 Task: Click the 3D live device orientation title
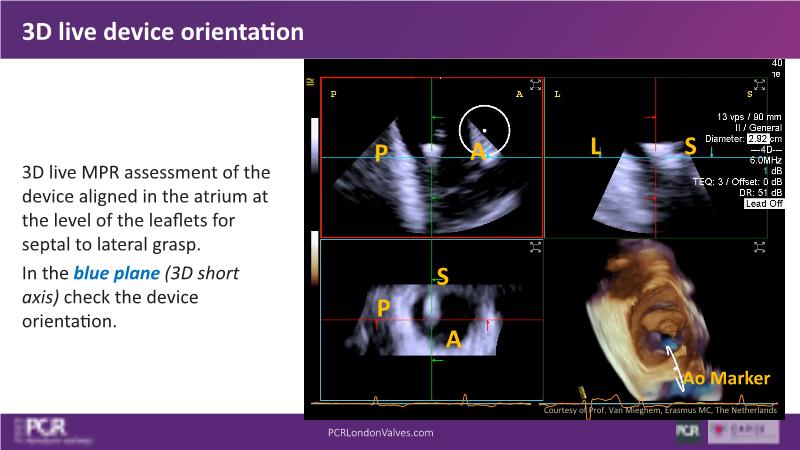[164, 30]
